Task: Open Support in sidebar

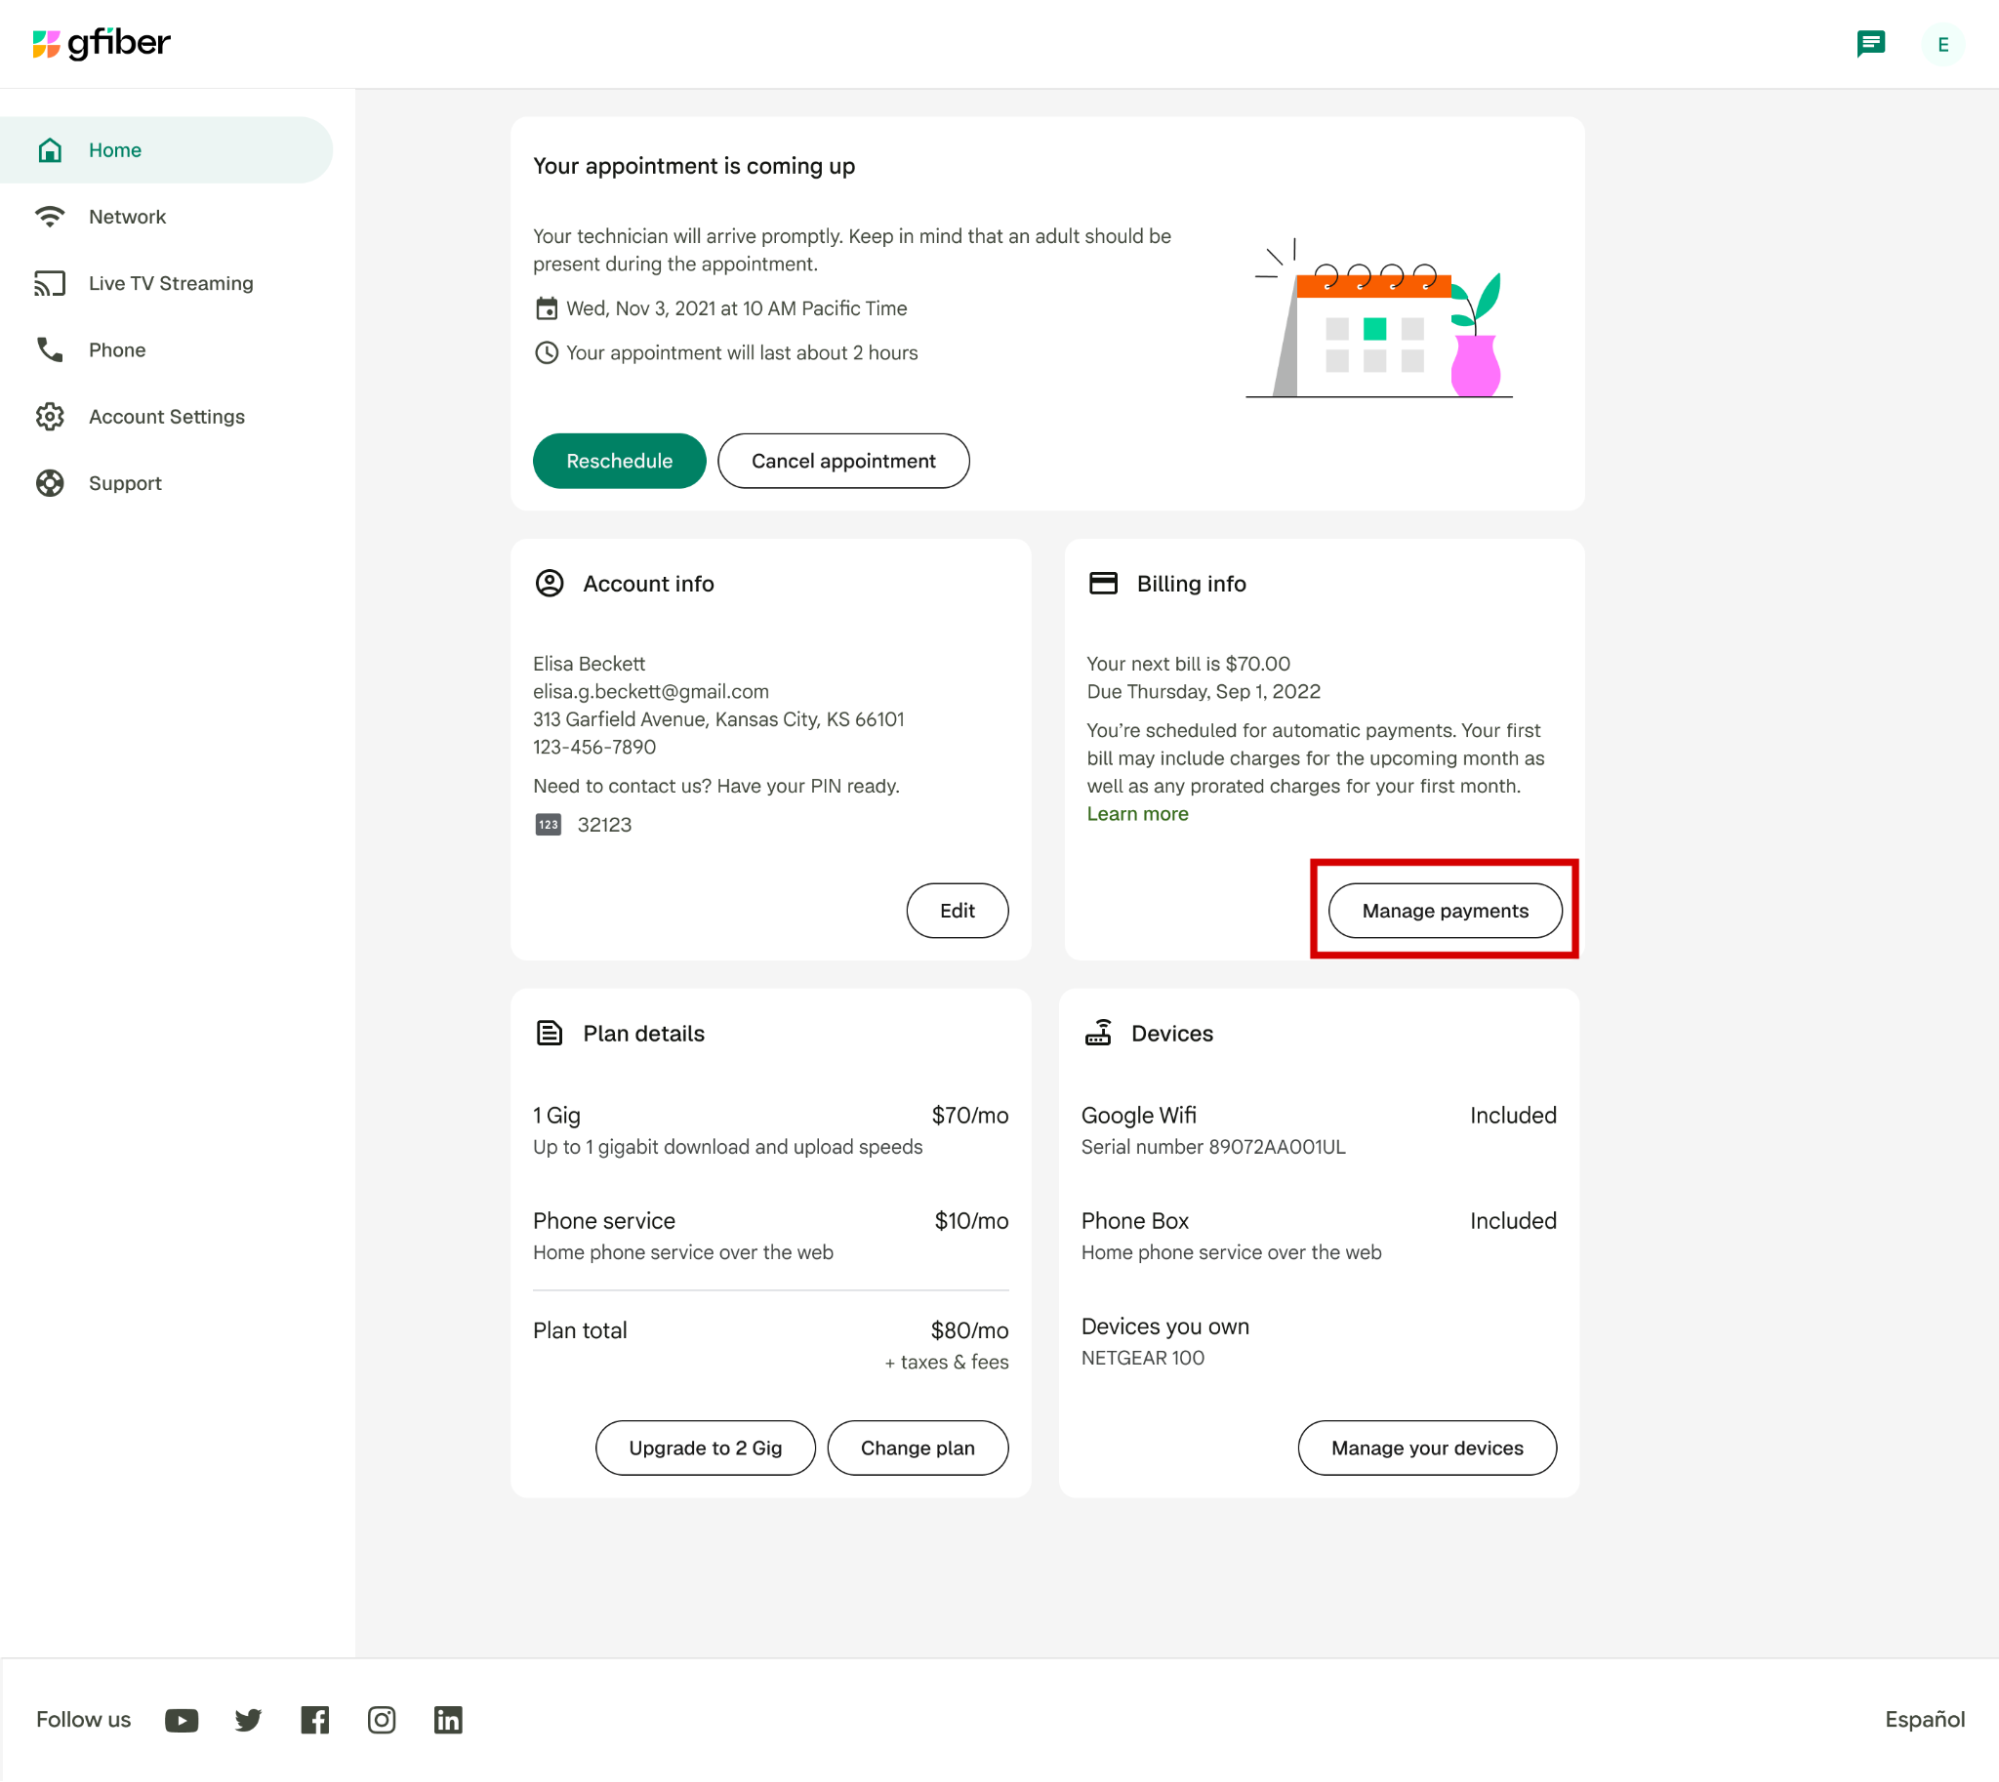Action: (166, 483)
